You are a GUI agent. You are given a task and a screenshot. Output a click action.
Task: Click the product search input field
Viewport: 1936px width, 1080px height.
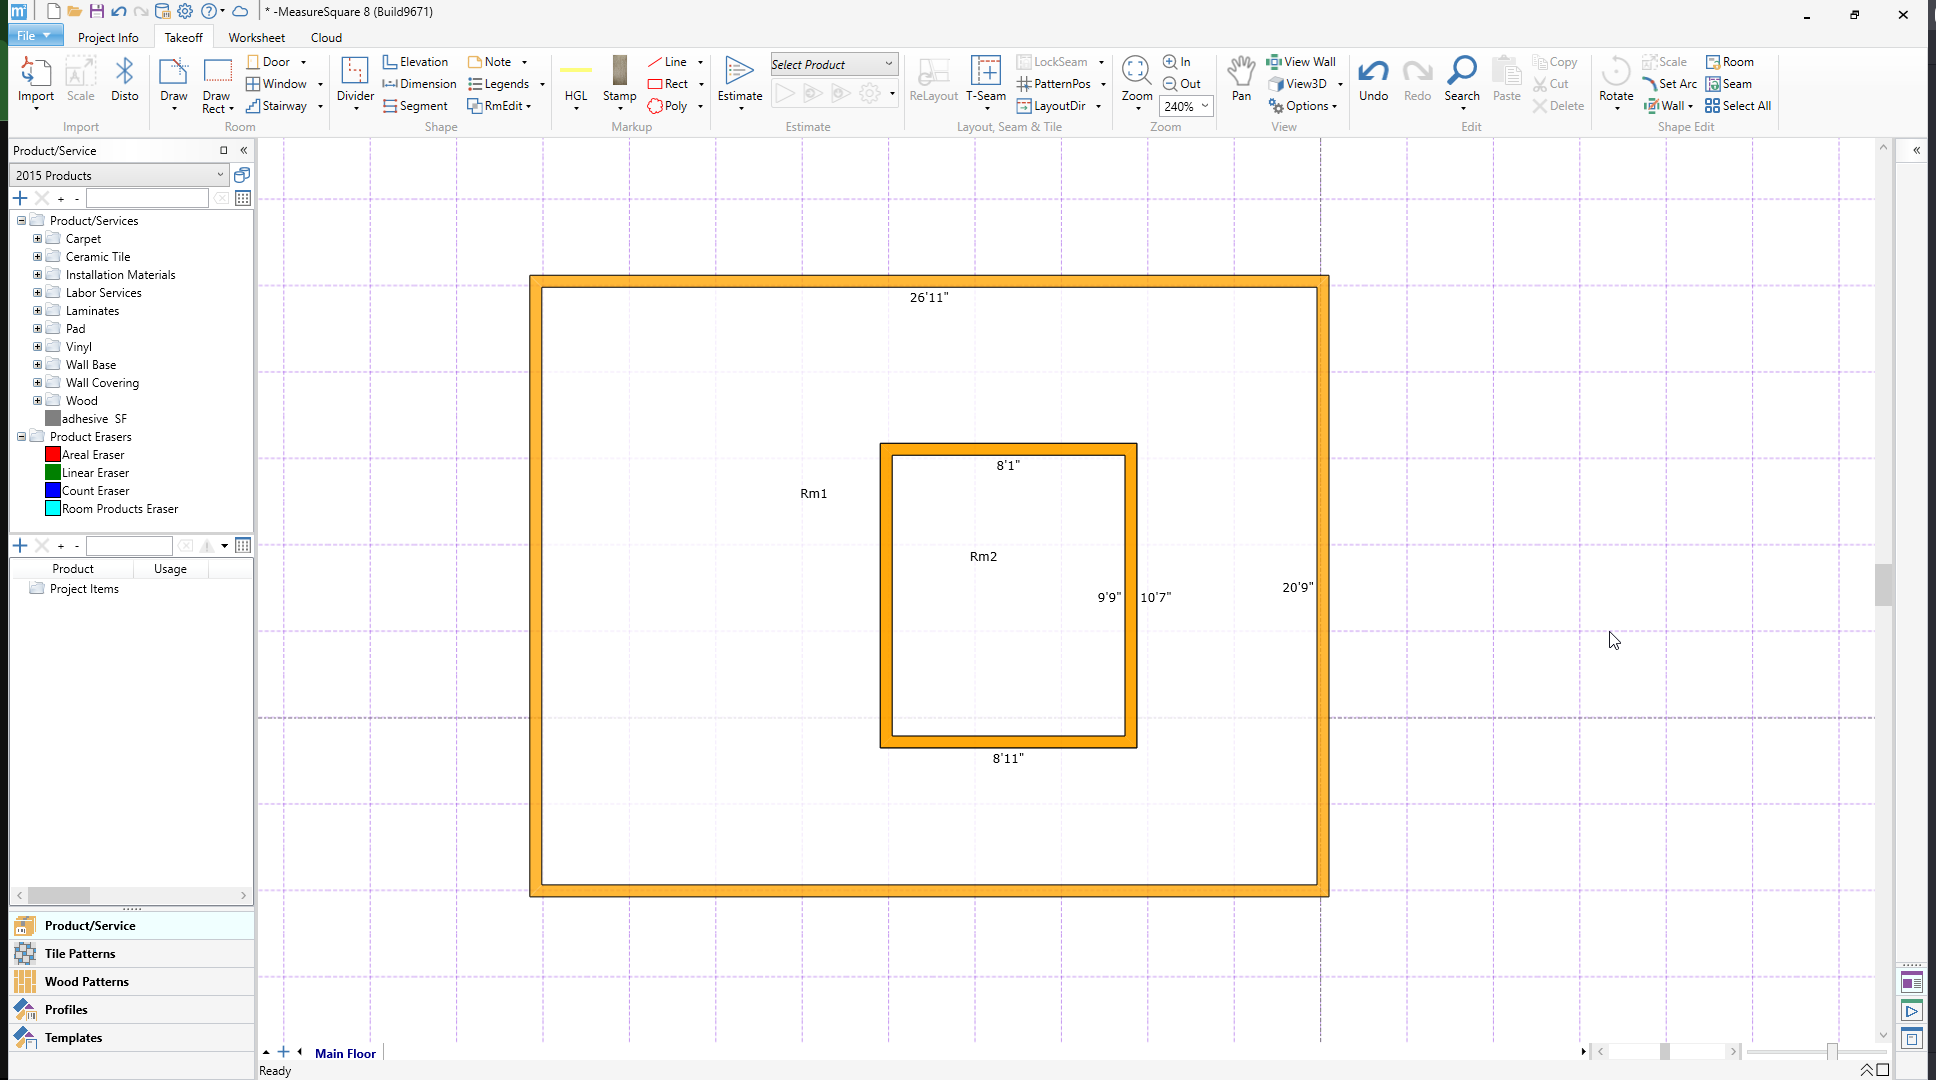pyautogui.click(x=147, y=198)
